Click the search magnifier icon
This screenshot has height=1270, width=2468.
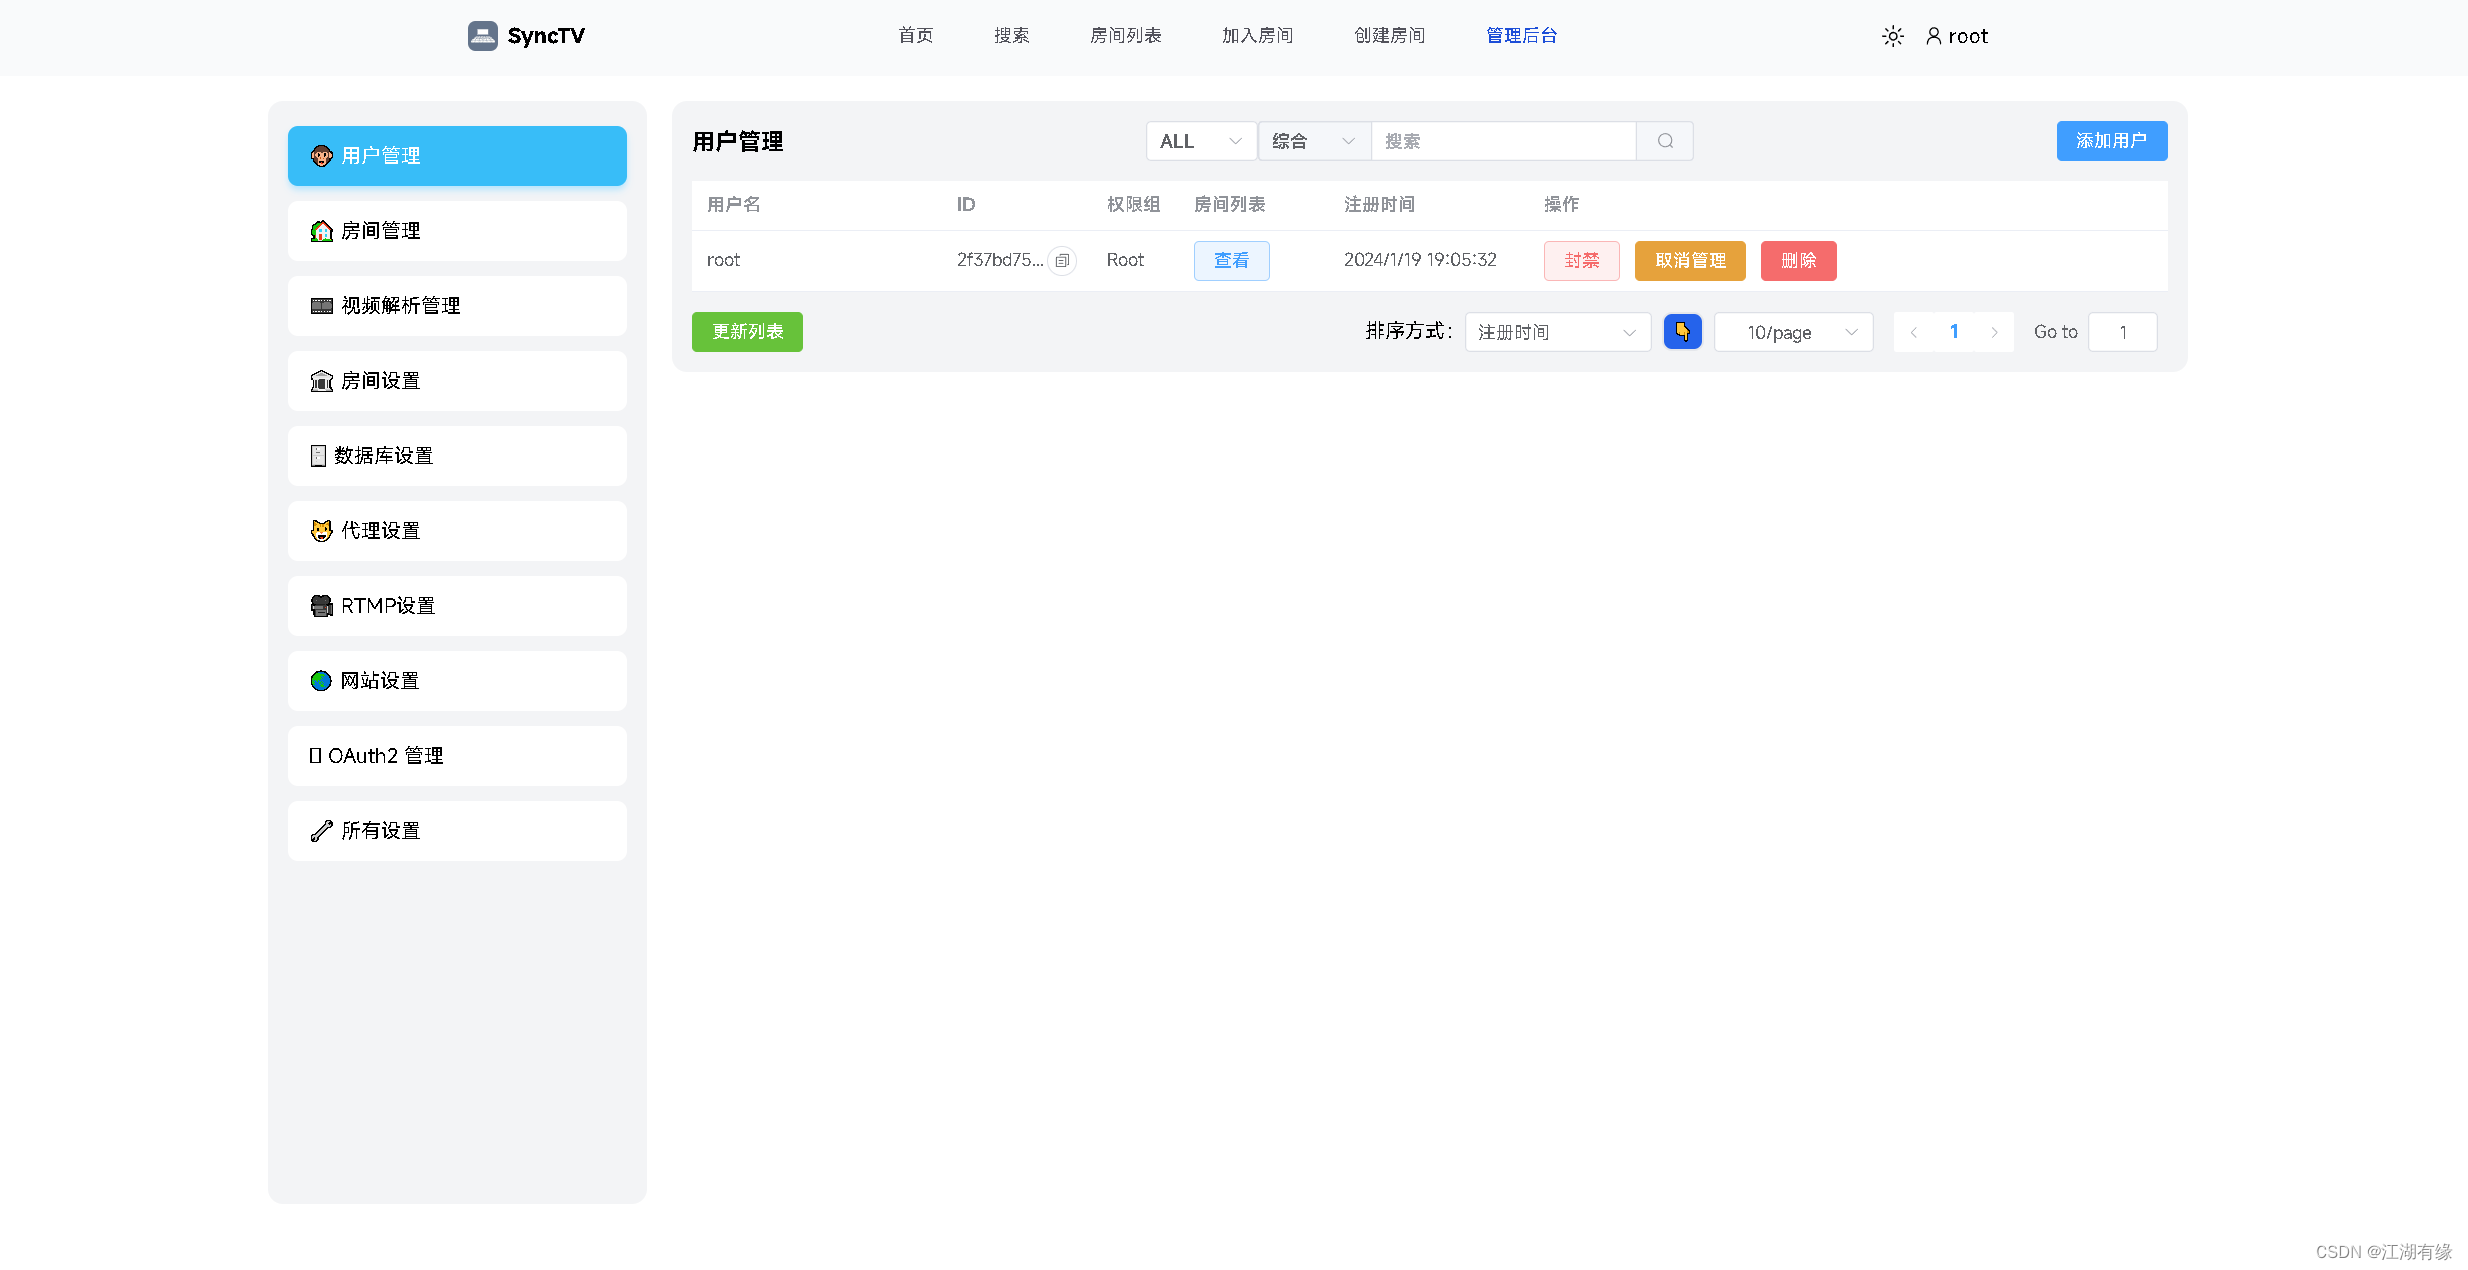click(x=1664, y=141)
